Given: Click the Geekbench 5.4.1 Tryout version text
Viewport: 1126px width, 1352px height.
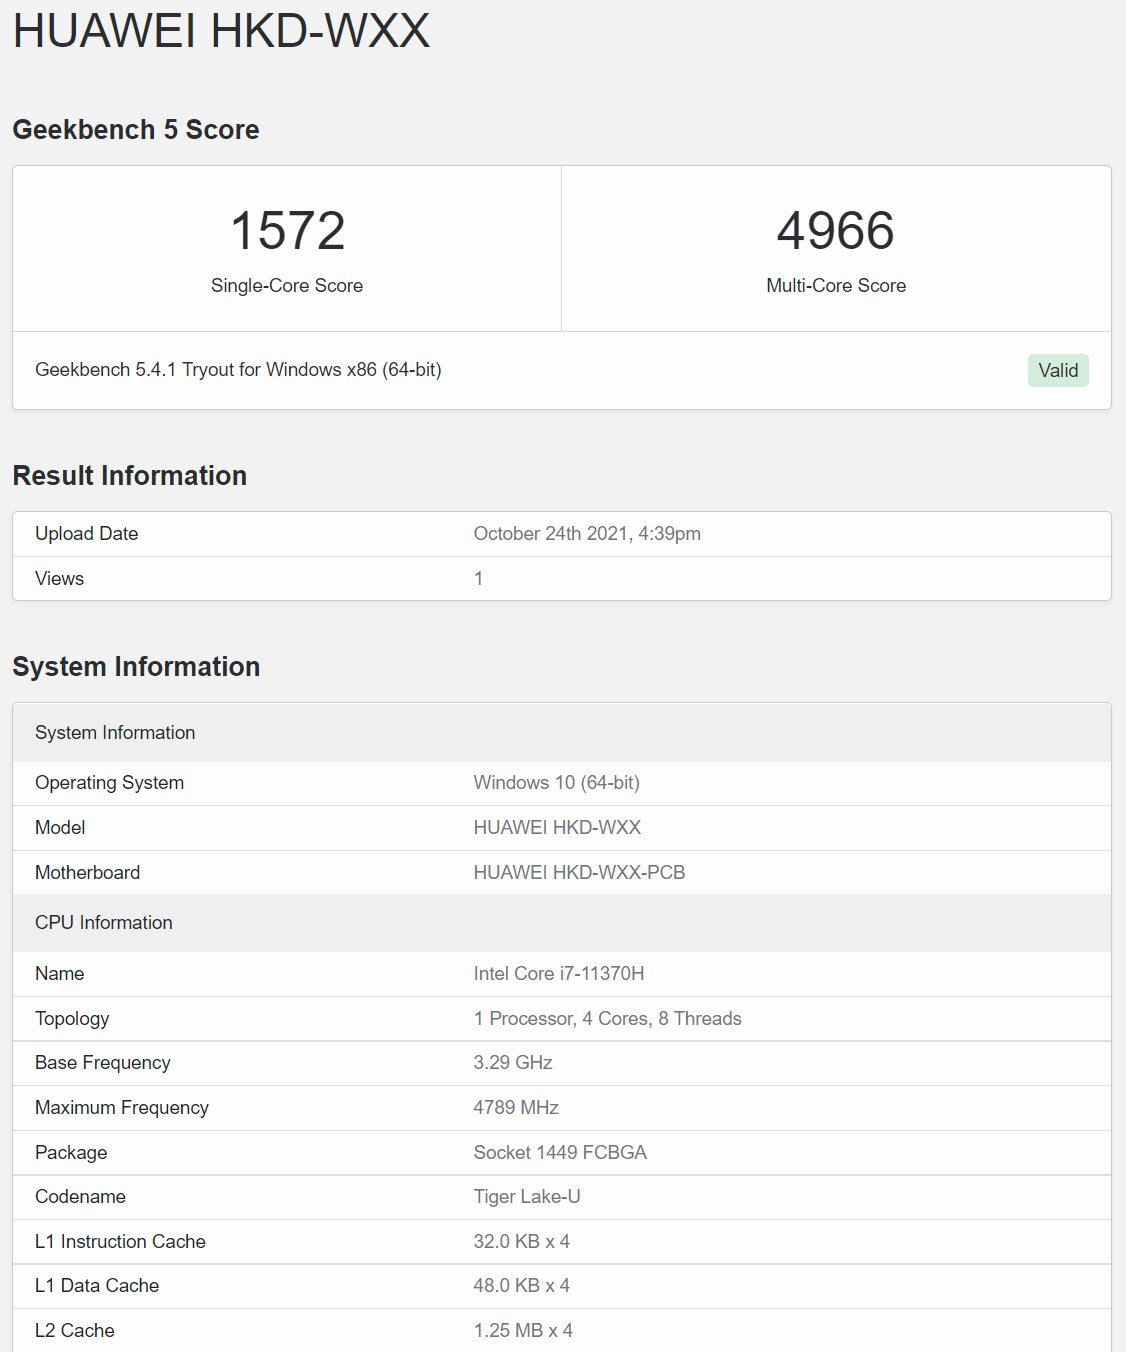Looking at the screenshot, I should (x=238, y=370).
